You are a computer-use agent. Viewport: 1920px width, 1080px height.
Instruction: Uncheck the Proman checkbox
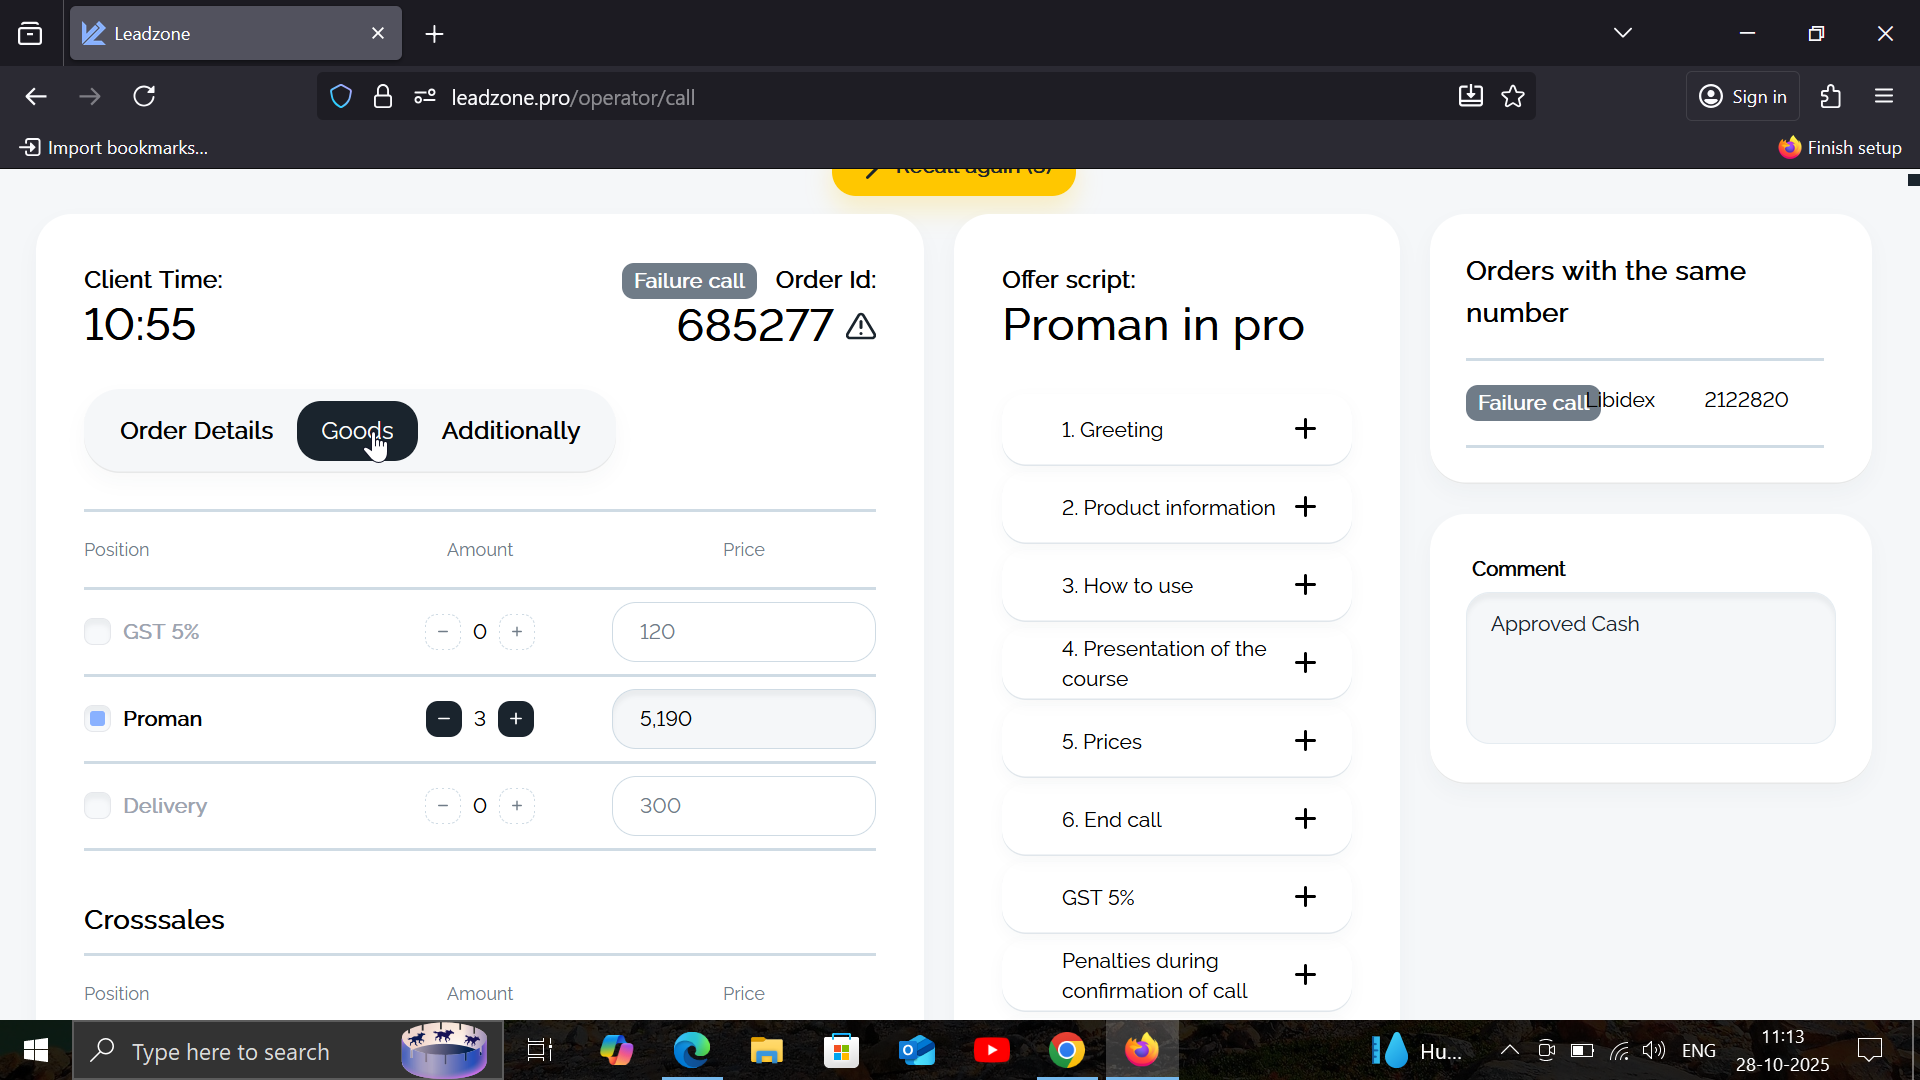pyautogui.click(x=97, y=719)
